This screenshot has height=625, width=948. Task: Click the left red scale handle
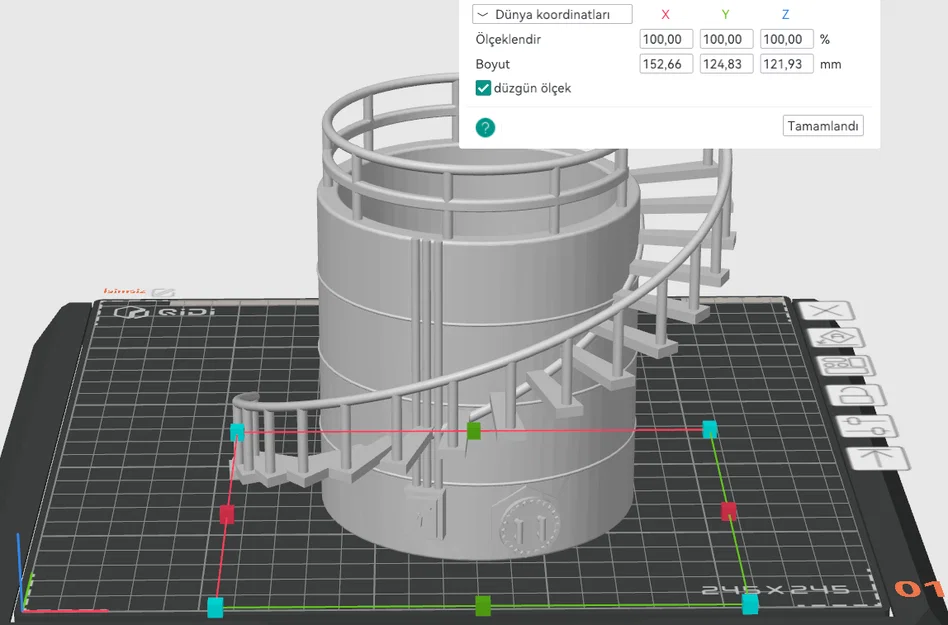tap(227, 514)
